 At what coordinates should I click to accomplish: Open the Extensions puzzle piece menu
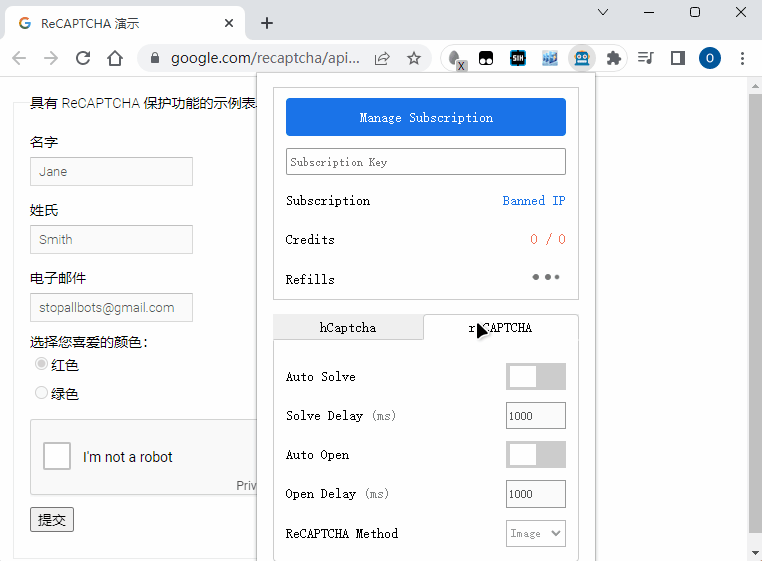pos(613,58)
